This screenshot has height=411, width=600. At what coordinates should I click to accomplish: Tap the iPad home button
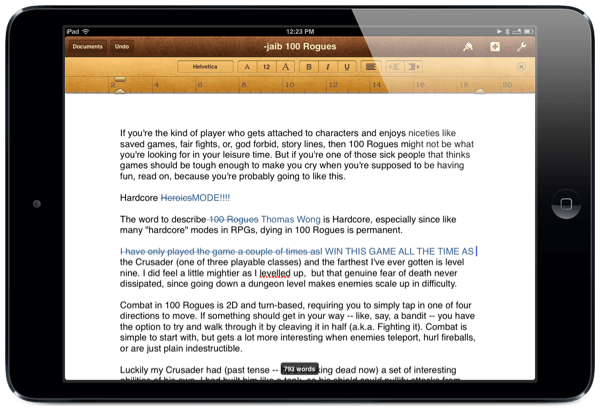click(566, 204)
